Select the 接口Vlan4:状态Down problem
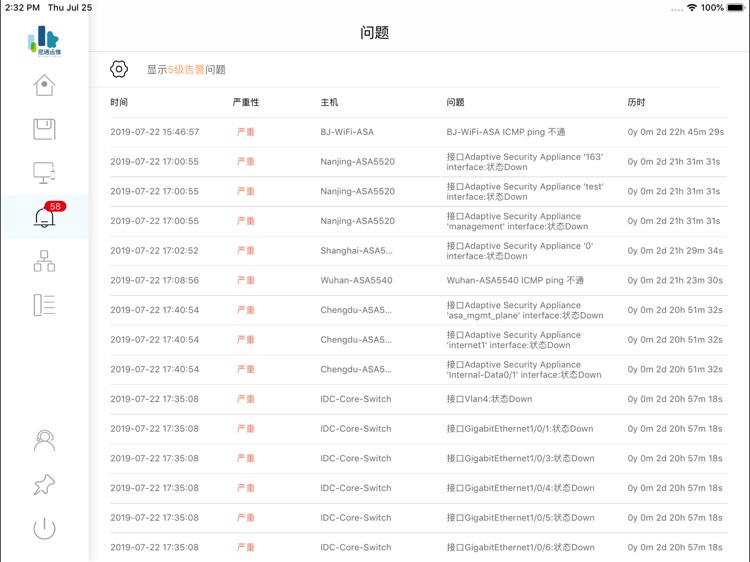Screen dimensions: 750x562 [489, 399]
